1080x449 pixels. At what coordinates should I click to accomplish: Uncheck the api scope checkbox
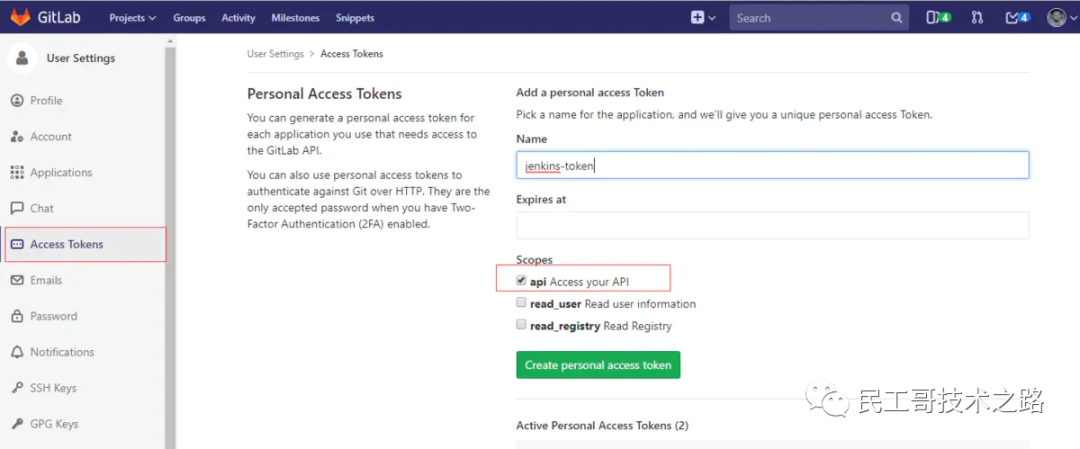coord(521,281)
